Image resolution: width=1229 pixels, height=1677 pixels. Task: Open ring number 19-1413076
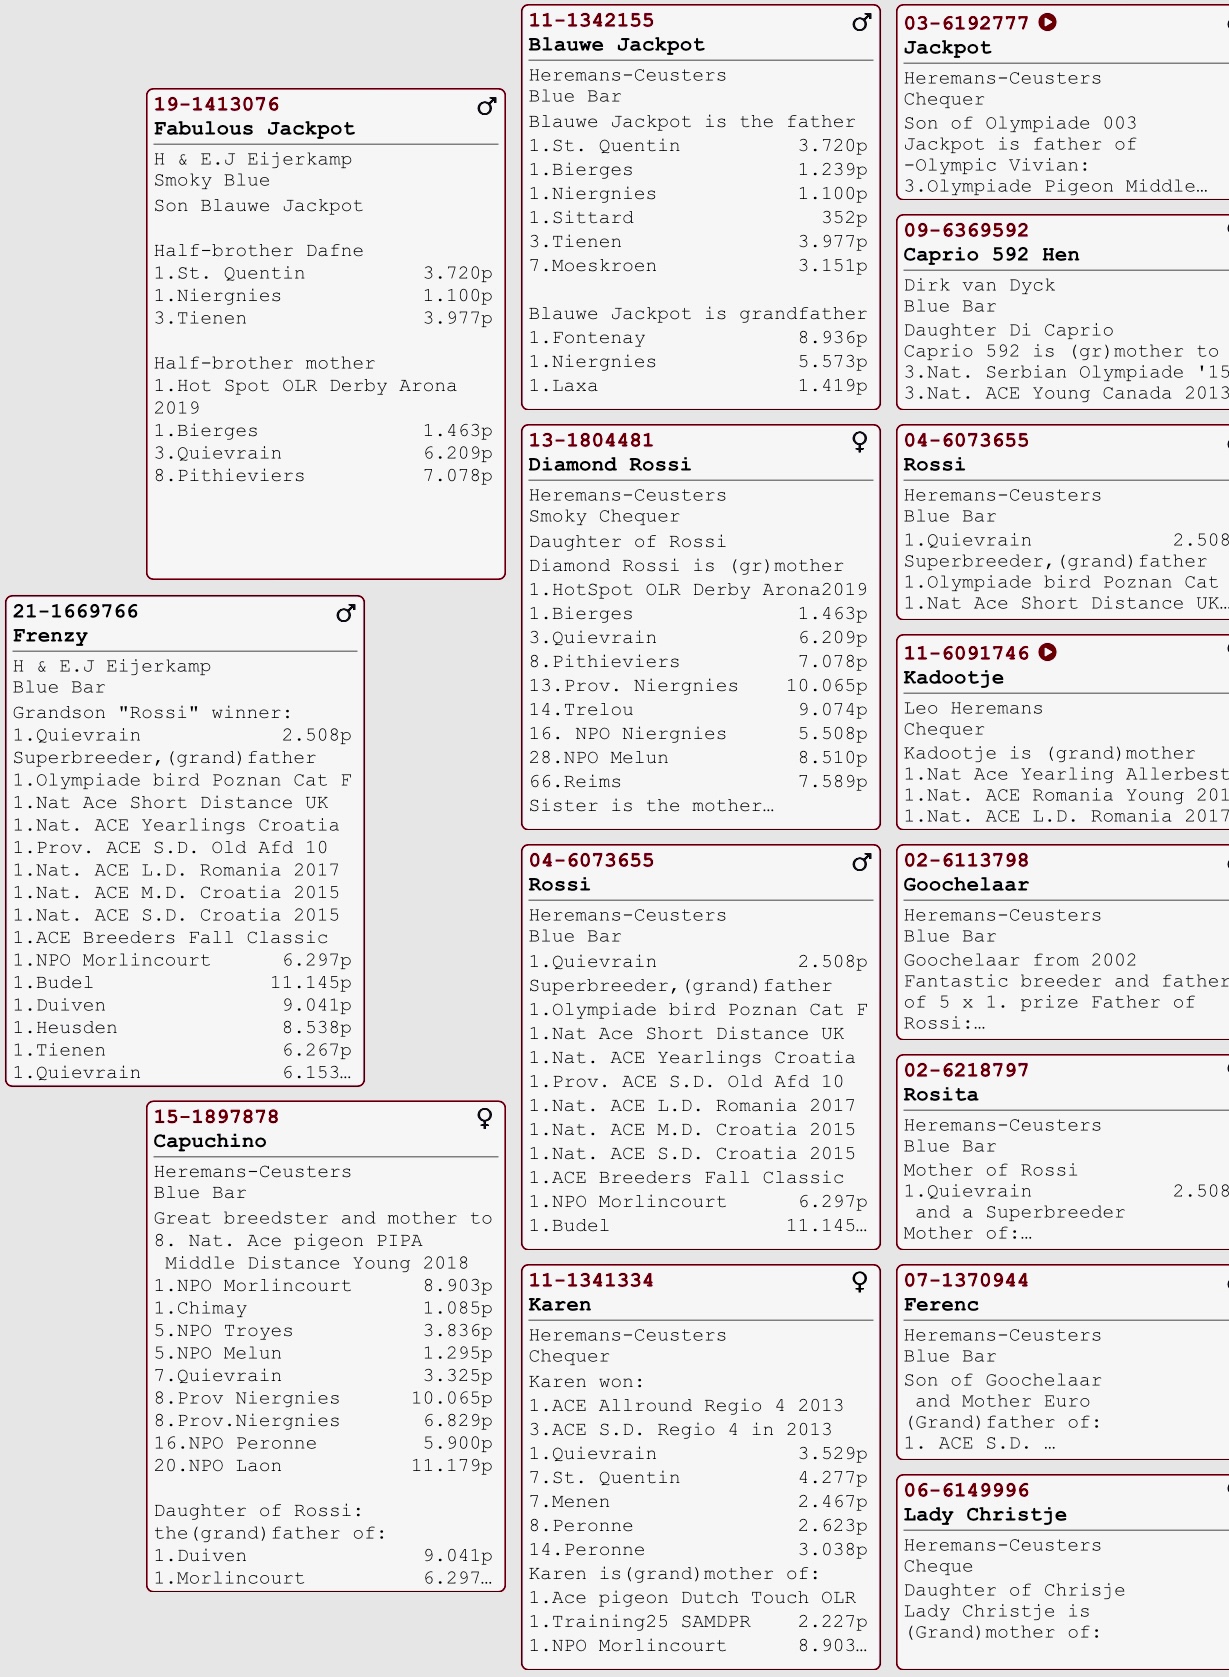(216, 104)
